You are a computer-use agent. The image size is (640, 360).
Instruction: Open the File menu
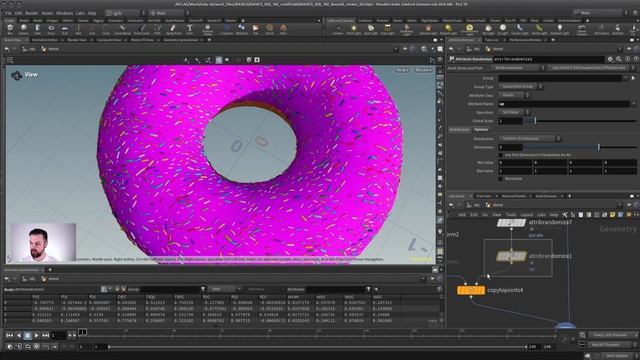click(8, 13)
